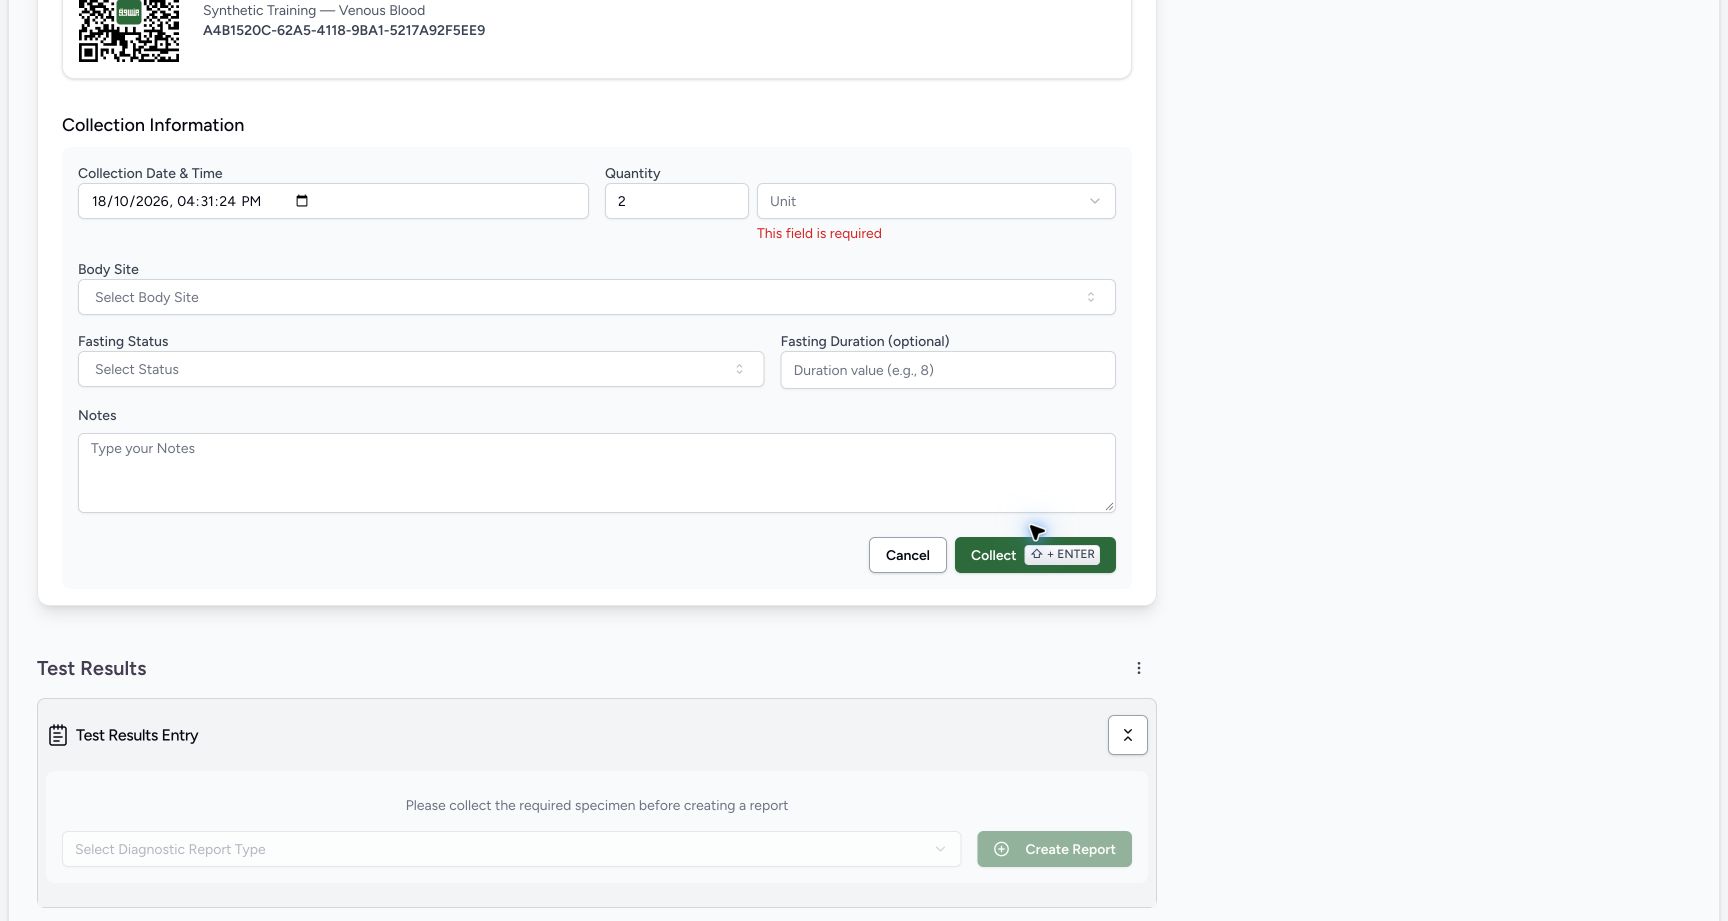Screen dimensions: 1728x921
Task: Open the Test Results three-dot menu
Action: point(1138,668)
